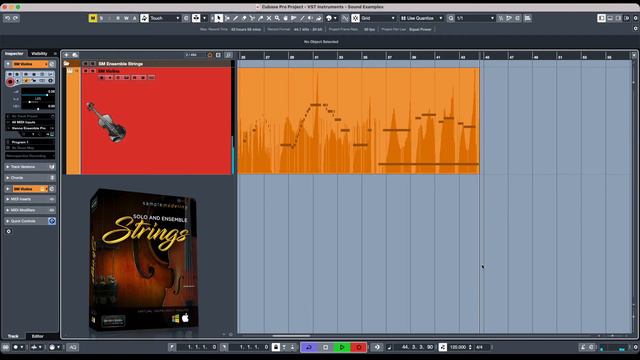640x360 pixels.
Task: Select the Draw pencil tool
Action: (x=236, y=18)
